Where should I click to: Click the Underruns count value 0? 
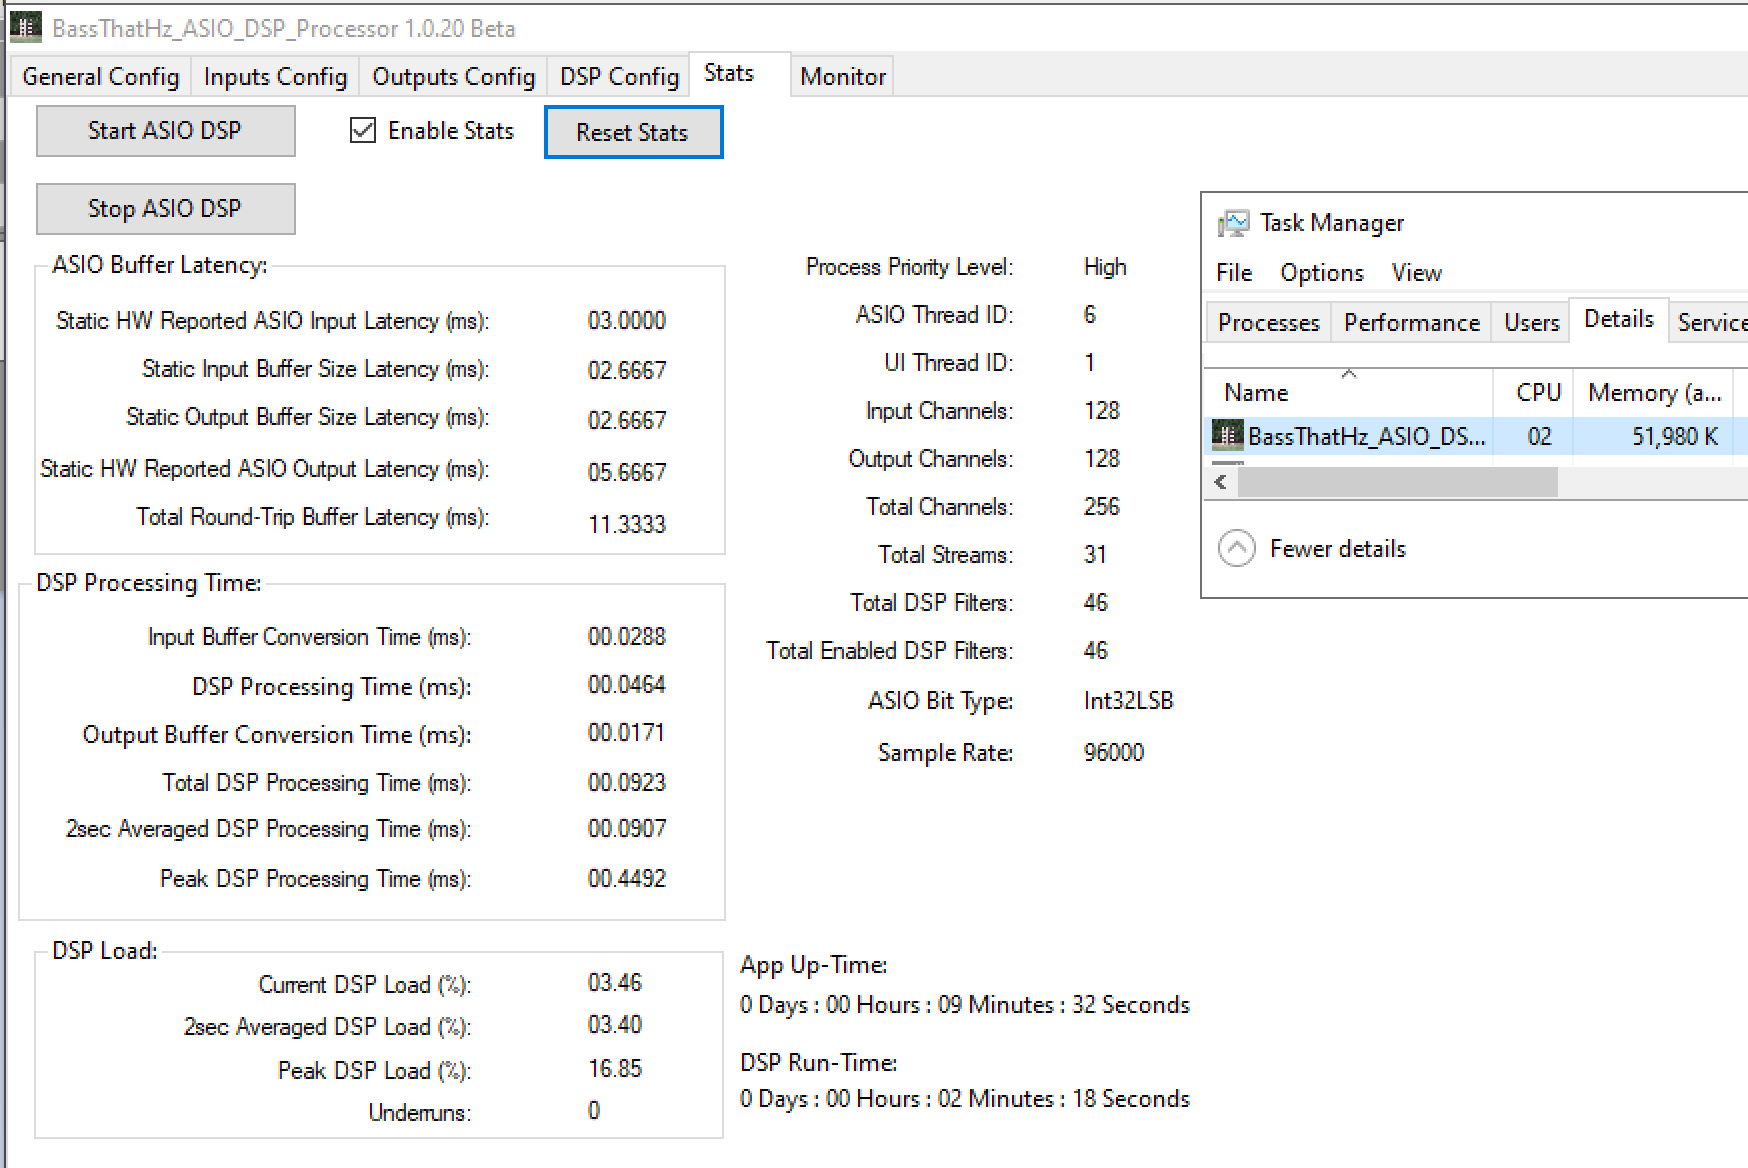pos(594,1110)
